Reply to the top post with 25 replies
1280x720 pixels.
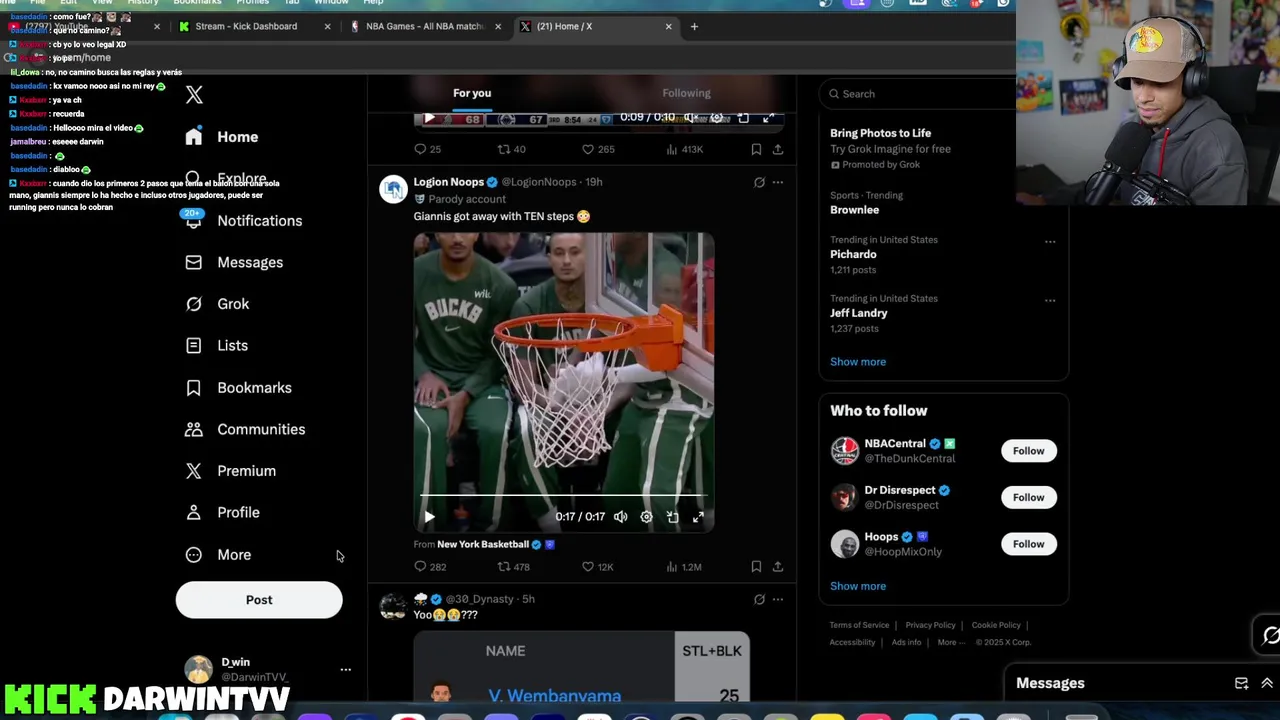tap(427, 149)
